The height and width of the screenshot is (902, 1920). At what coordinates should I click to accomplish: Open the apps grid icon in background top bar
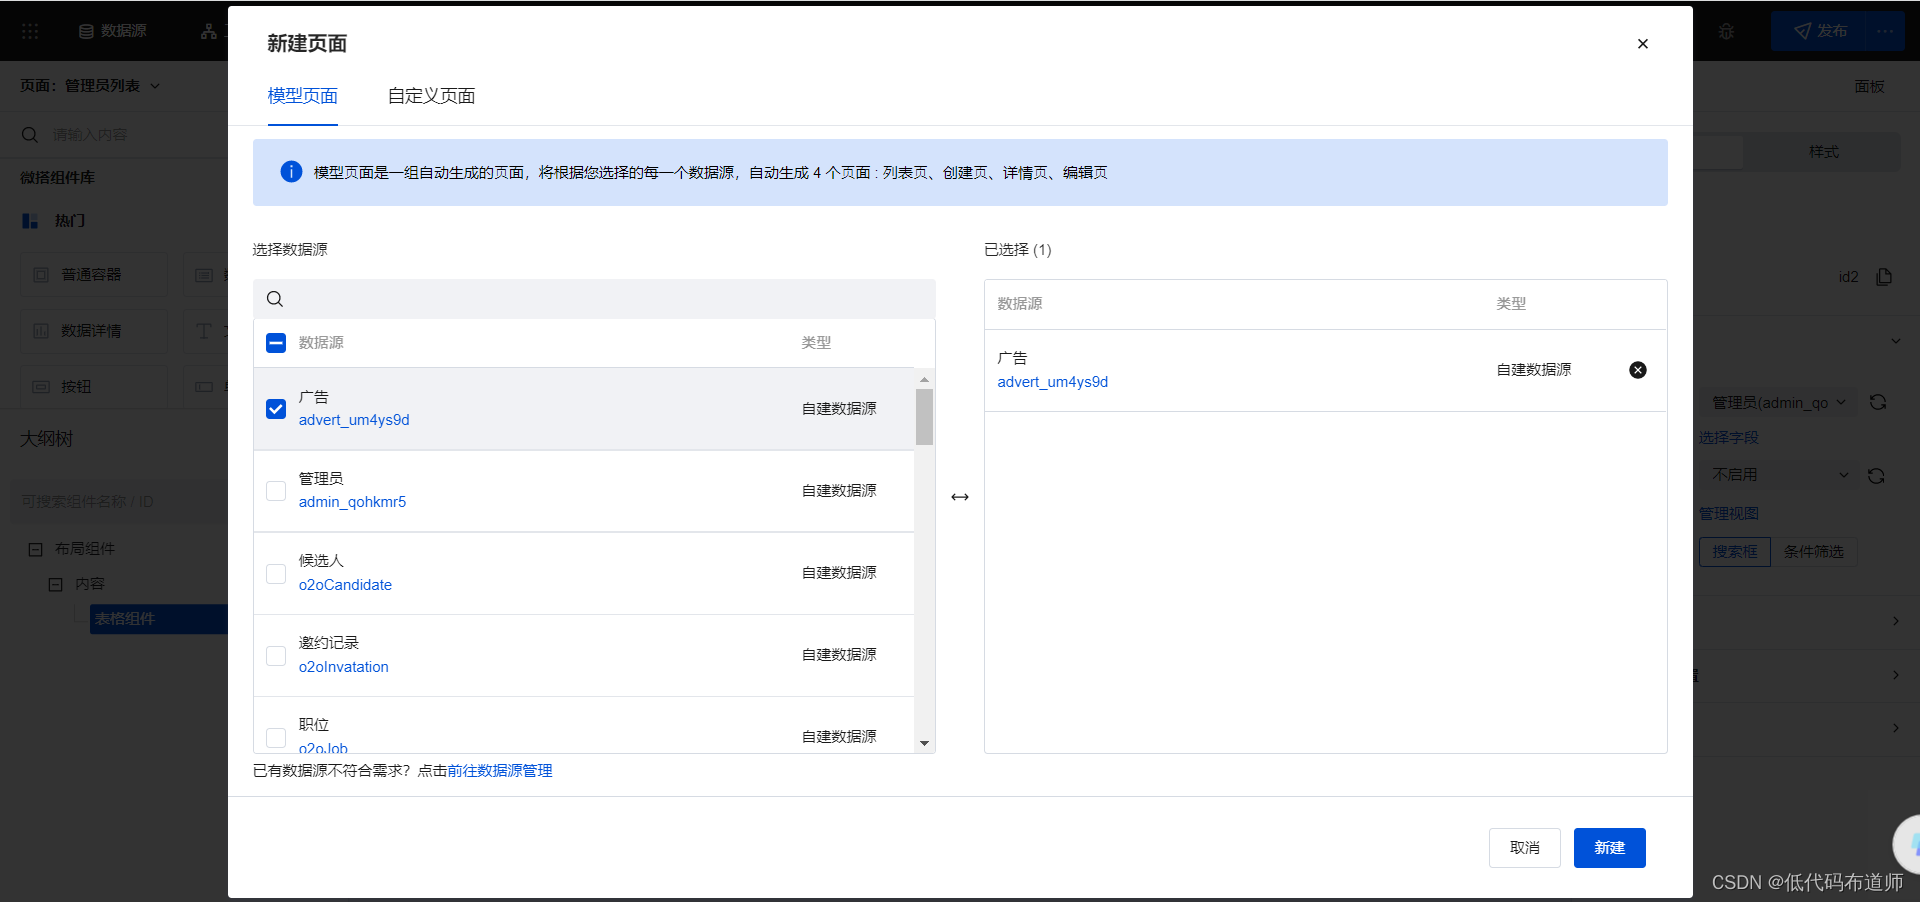pyautogui.click(x=30, y=31)
